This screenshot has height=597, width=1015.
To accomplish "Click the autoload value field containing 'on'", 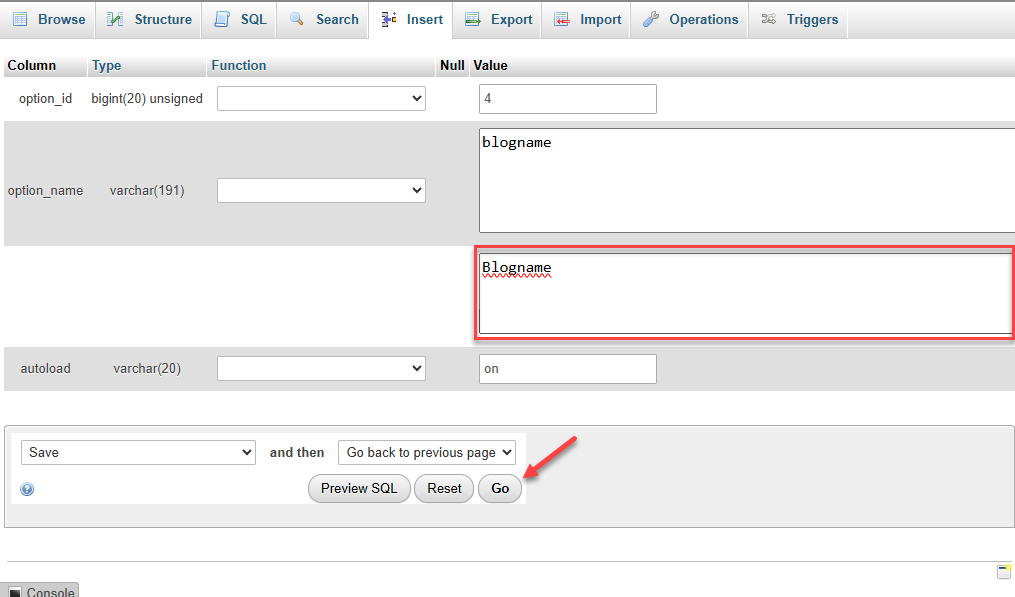I will point(567,369).
